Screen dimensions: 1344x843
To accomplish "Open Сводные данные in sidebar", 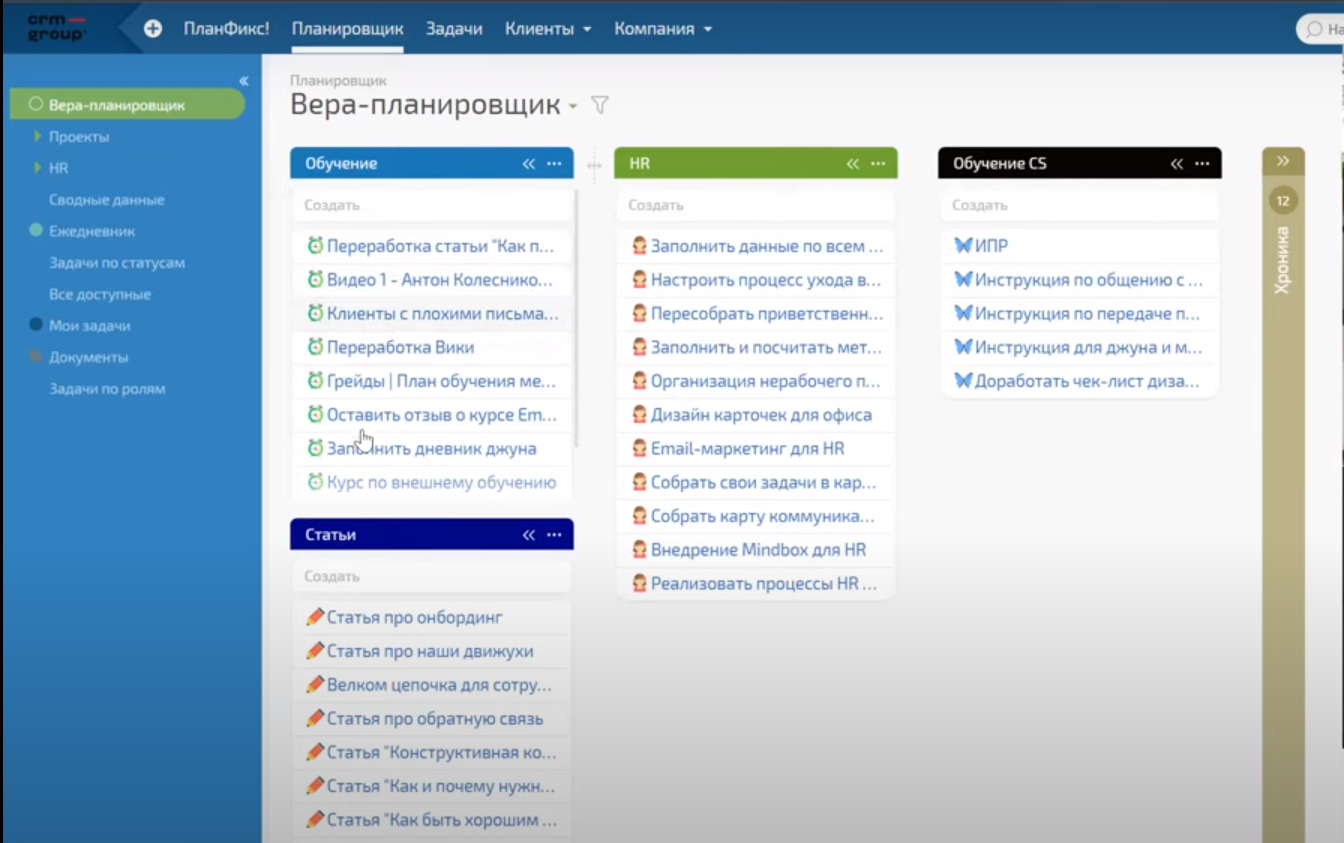I will pos(107,199).
